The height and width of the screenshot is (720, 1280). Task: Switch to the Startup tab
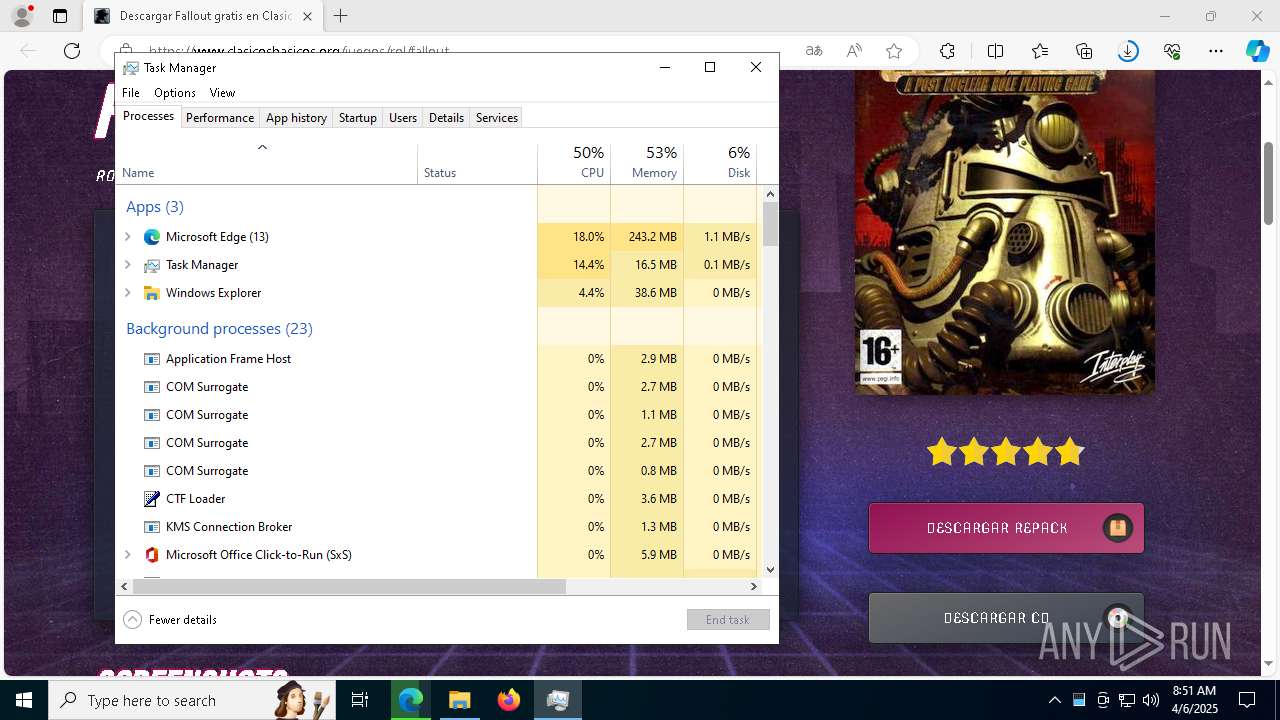coord(357,118)
